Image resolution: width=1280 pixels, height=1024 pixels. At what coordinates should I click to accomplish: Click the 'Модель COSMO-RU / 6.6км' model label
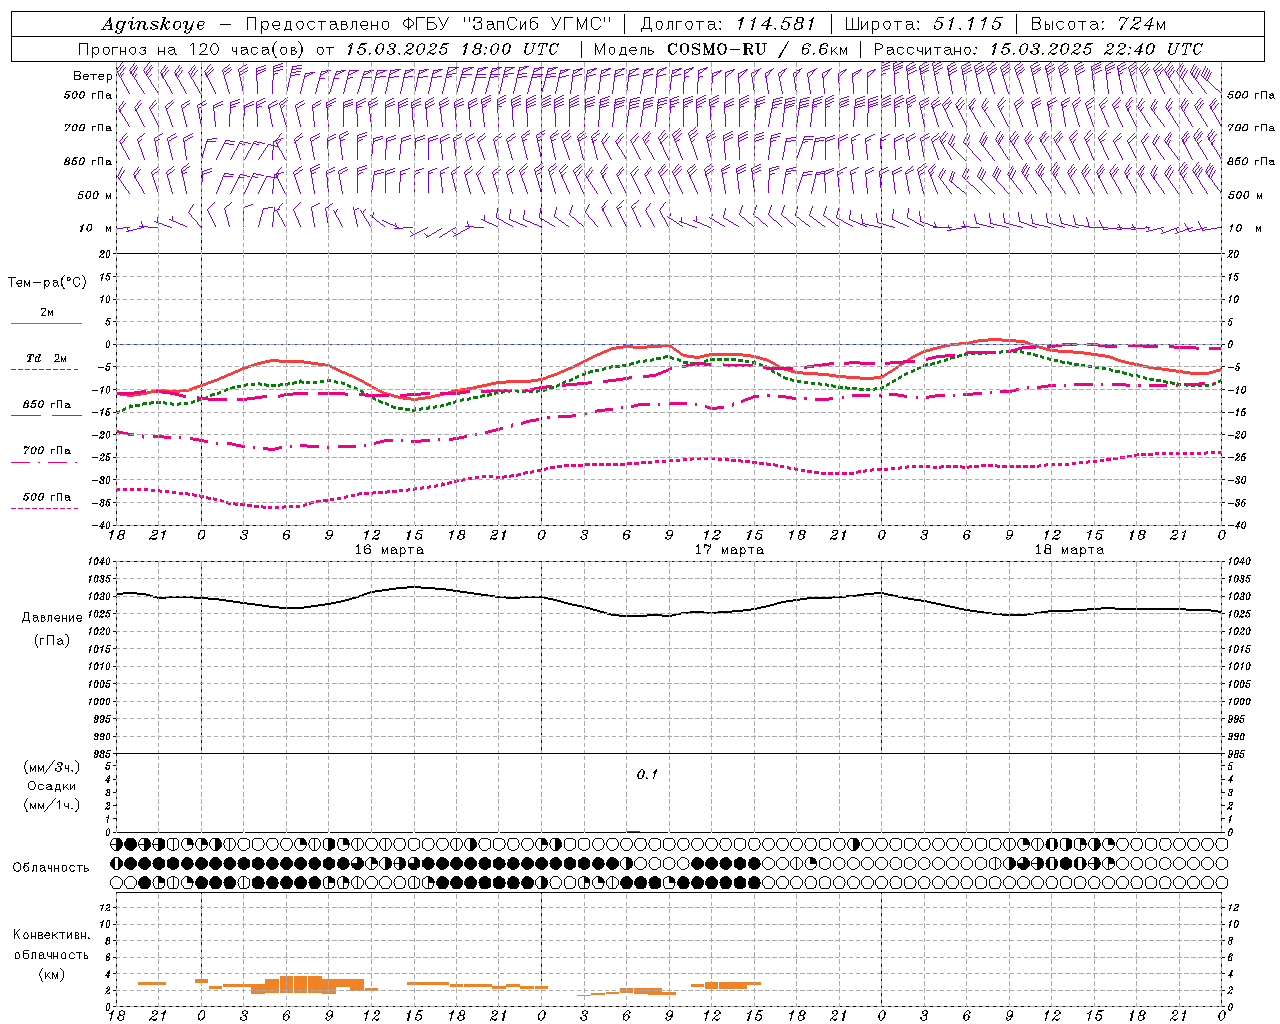click(721, 49)
